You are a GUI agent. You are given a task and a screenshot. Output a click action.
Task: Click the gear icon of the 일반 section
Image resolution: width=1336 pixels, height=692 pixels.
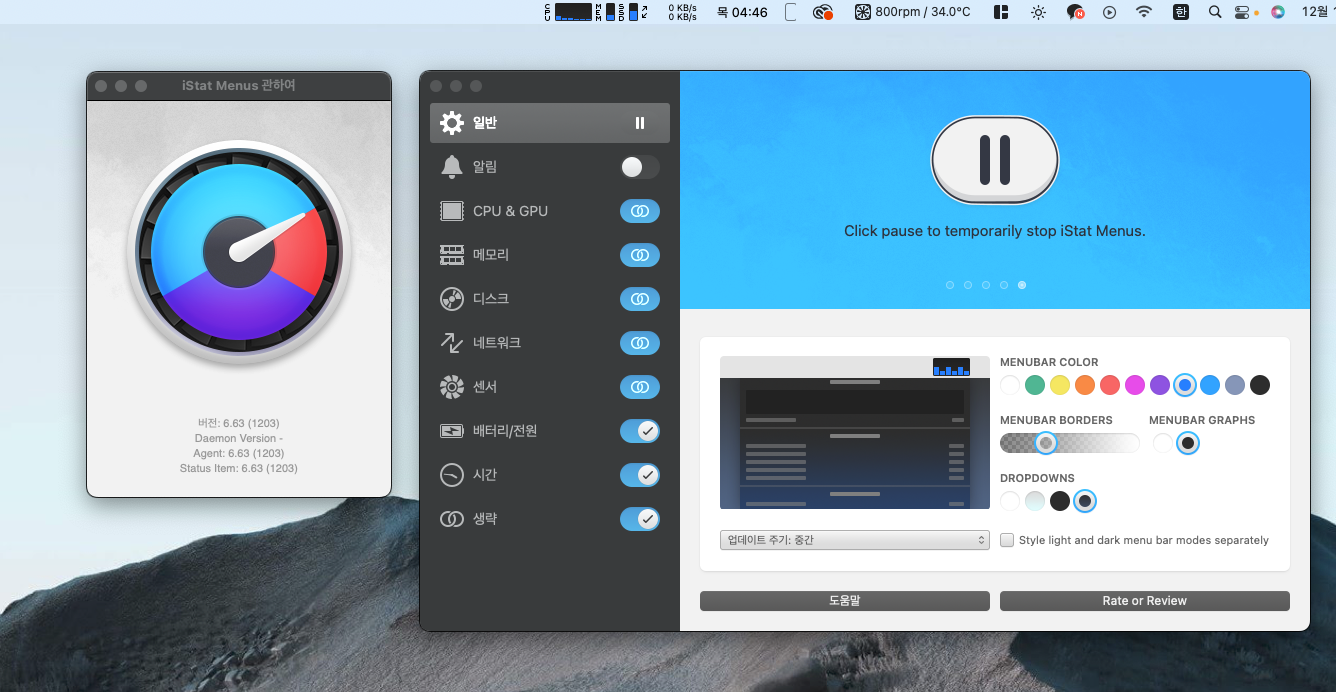pyautogui.click(x=452, y=123)
